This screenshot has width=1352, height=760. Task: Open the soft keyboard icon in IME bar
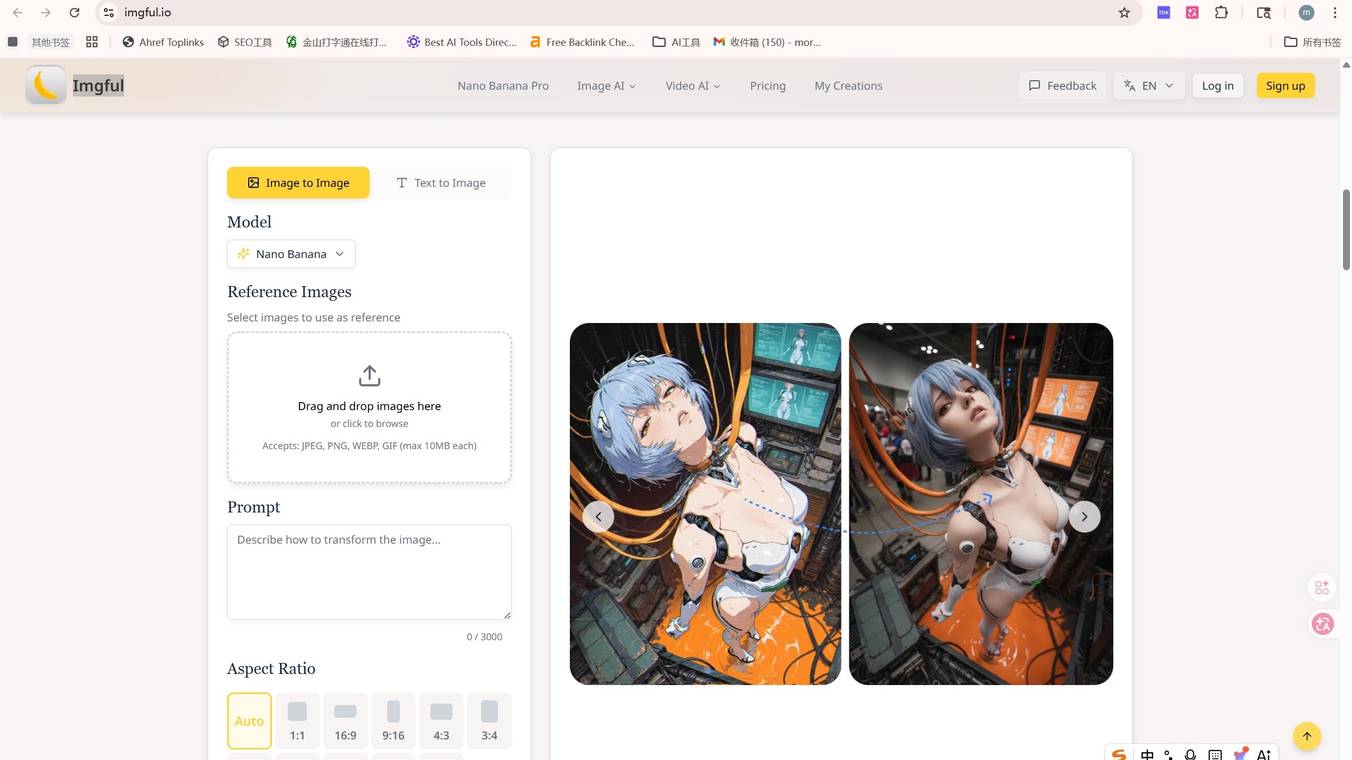point(1215,755)
